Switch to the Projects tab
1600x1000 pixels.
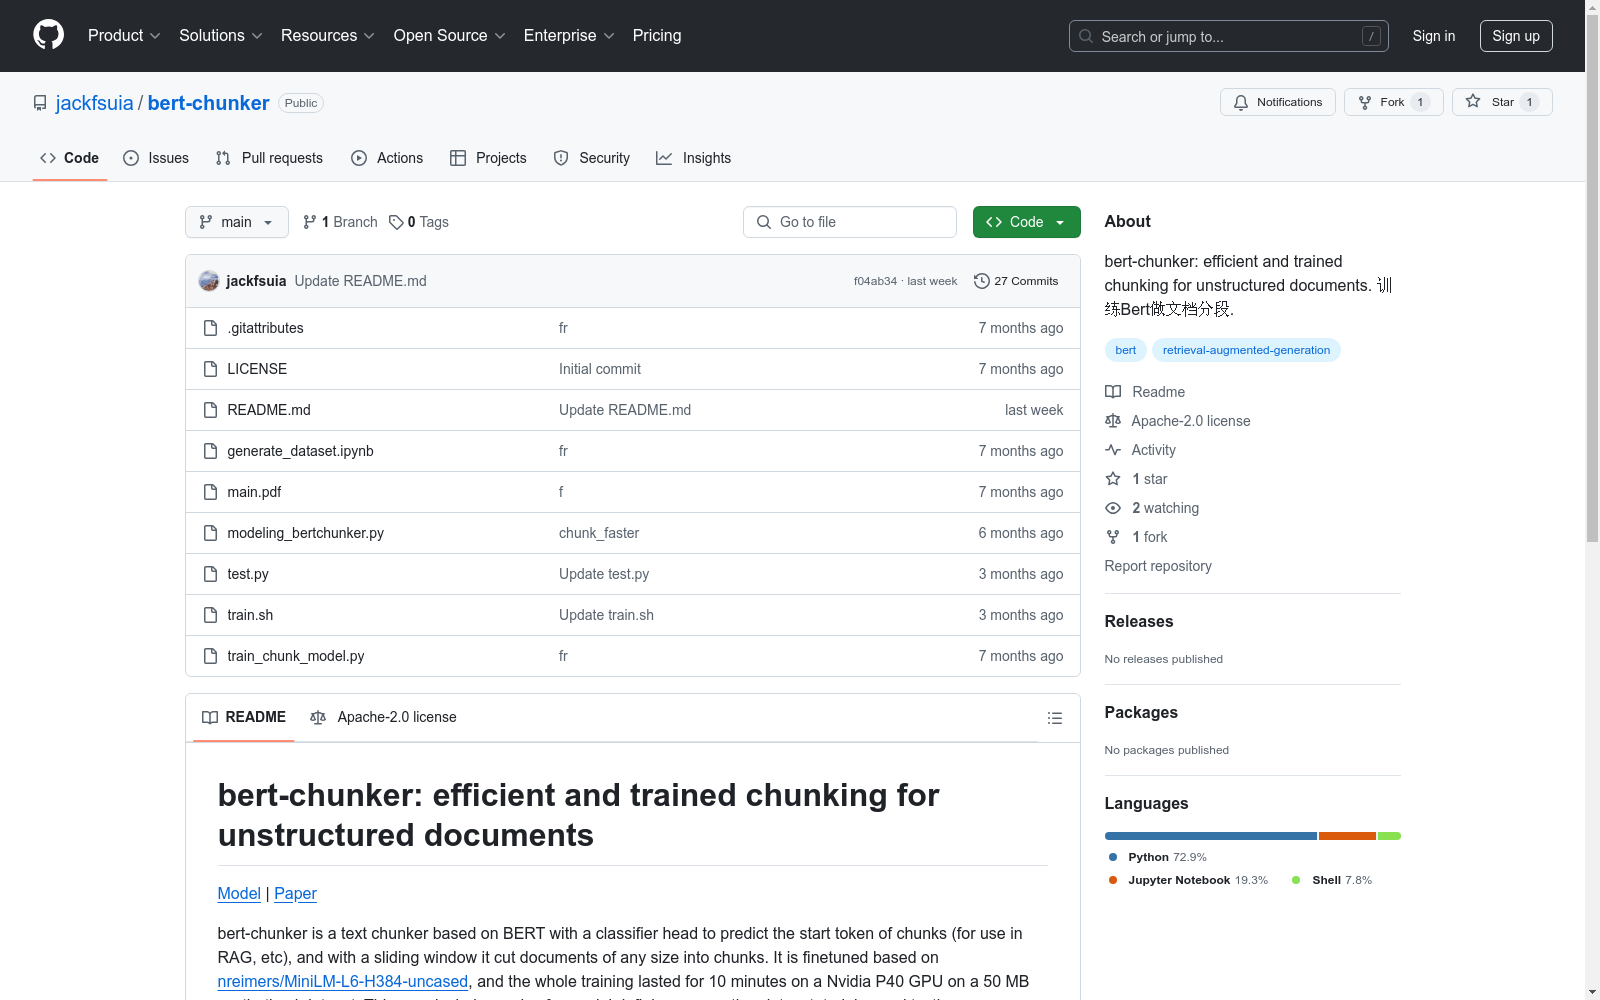coord(488,158)
